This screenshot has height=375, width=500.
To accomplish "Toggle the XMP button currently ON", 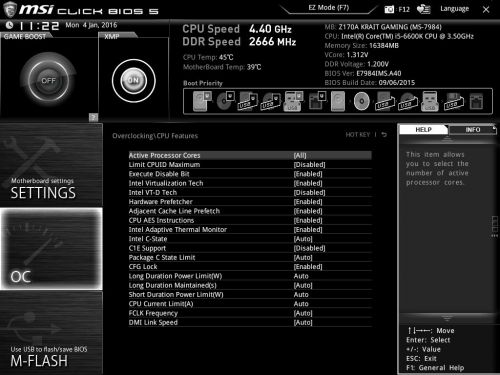I will click(x=134, y=80).
